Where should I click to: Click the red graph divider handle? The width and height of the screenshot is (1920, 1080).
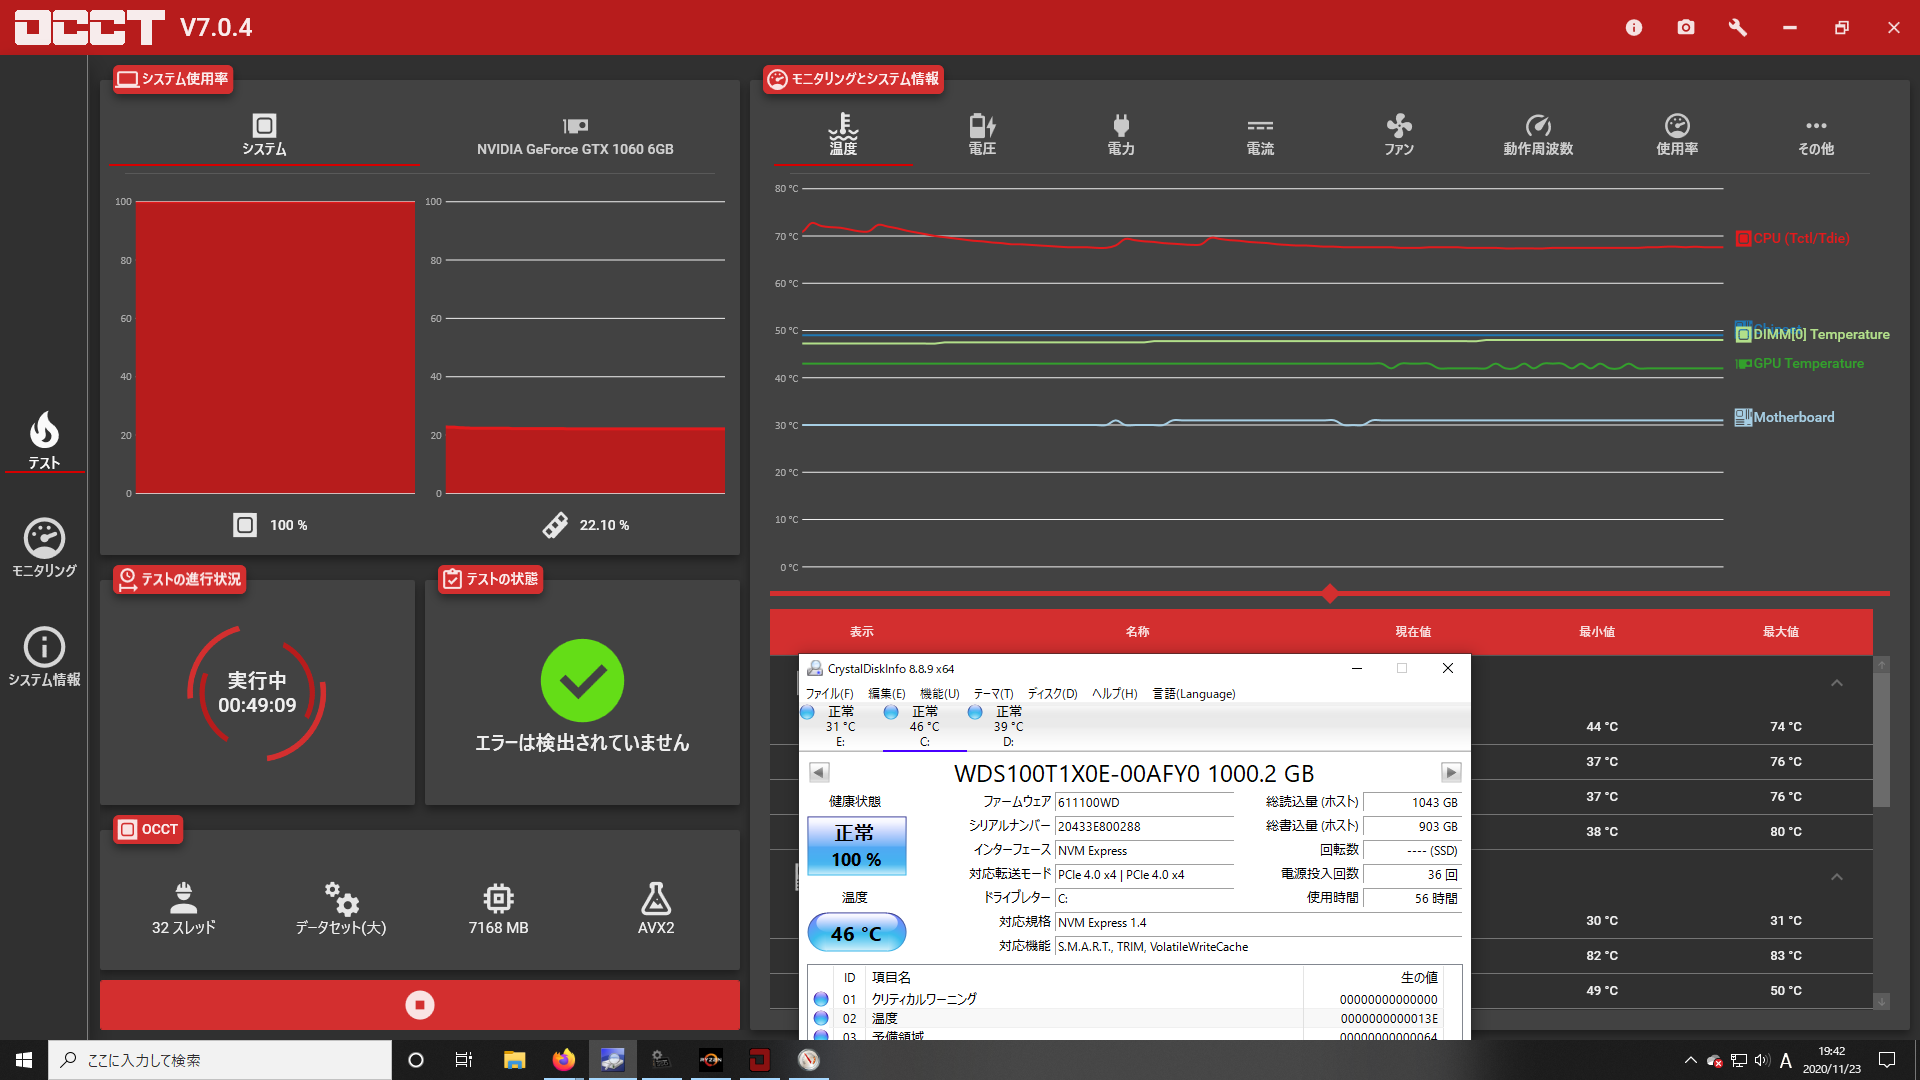[x=1330, y=594]
